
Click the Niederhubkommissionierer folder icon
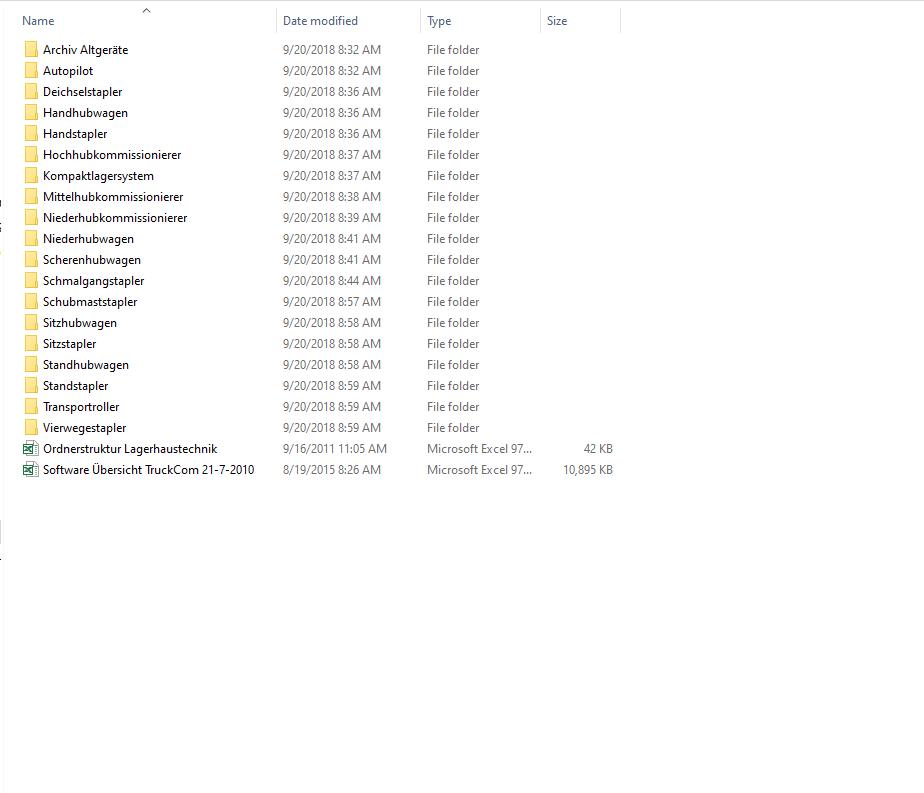(31, 217)
